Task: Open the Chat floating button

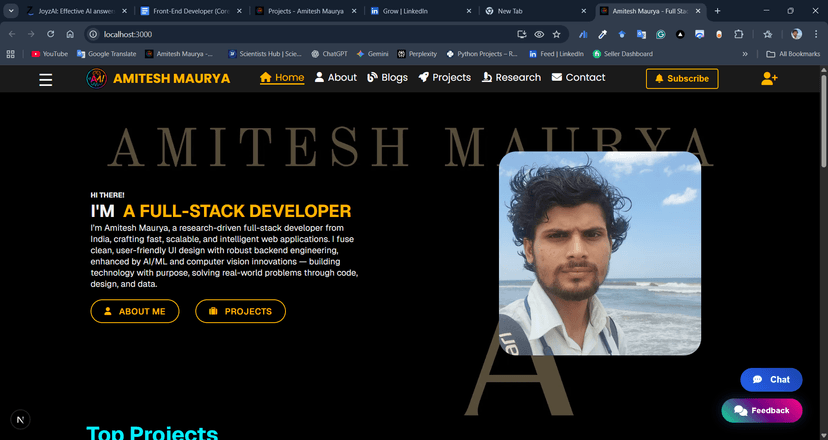Action: (x=771, y=380)
